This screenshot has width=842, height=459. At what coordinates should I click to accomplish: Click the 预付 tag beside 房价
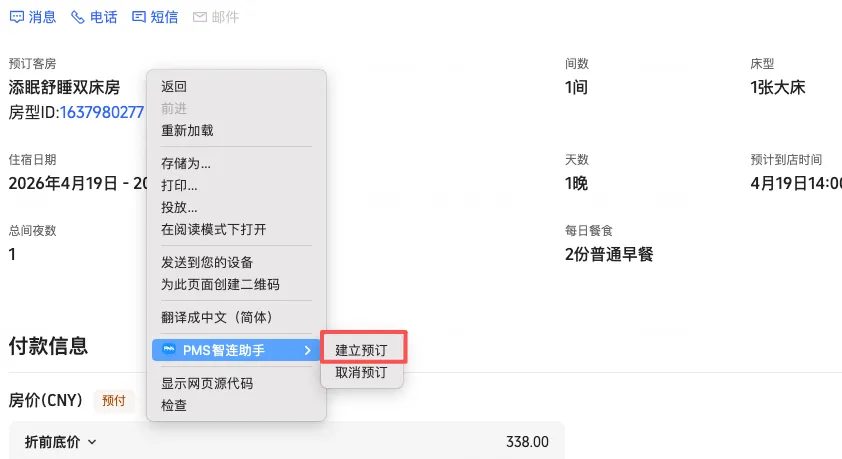[x=113, y=400]
